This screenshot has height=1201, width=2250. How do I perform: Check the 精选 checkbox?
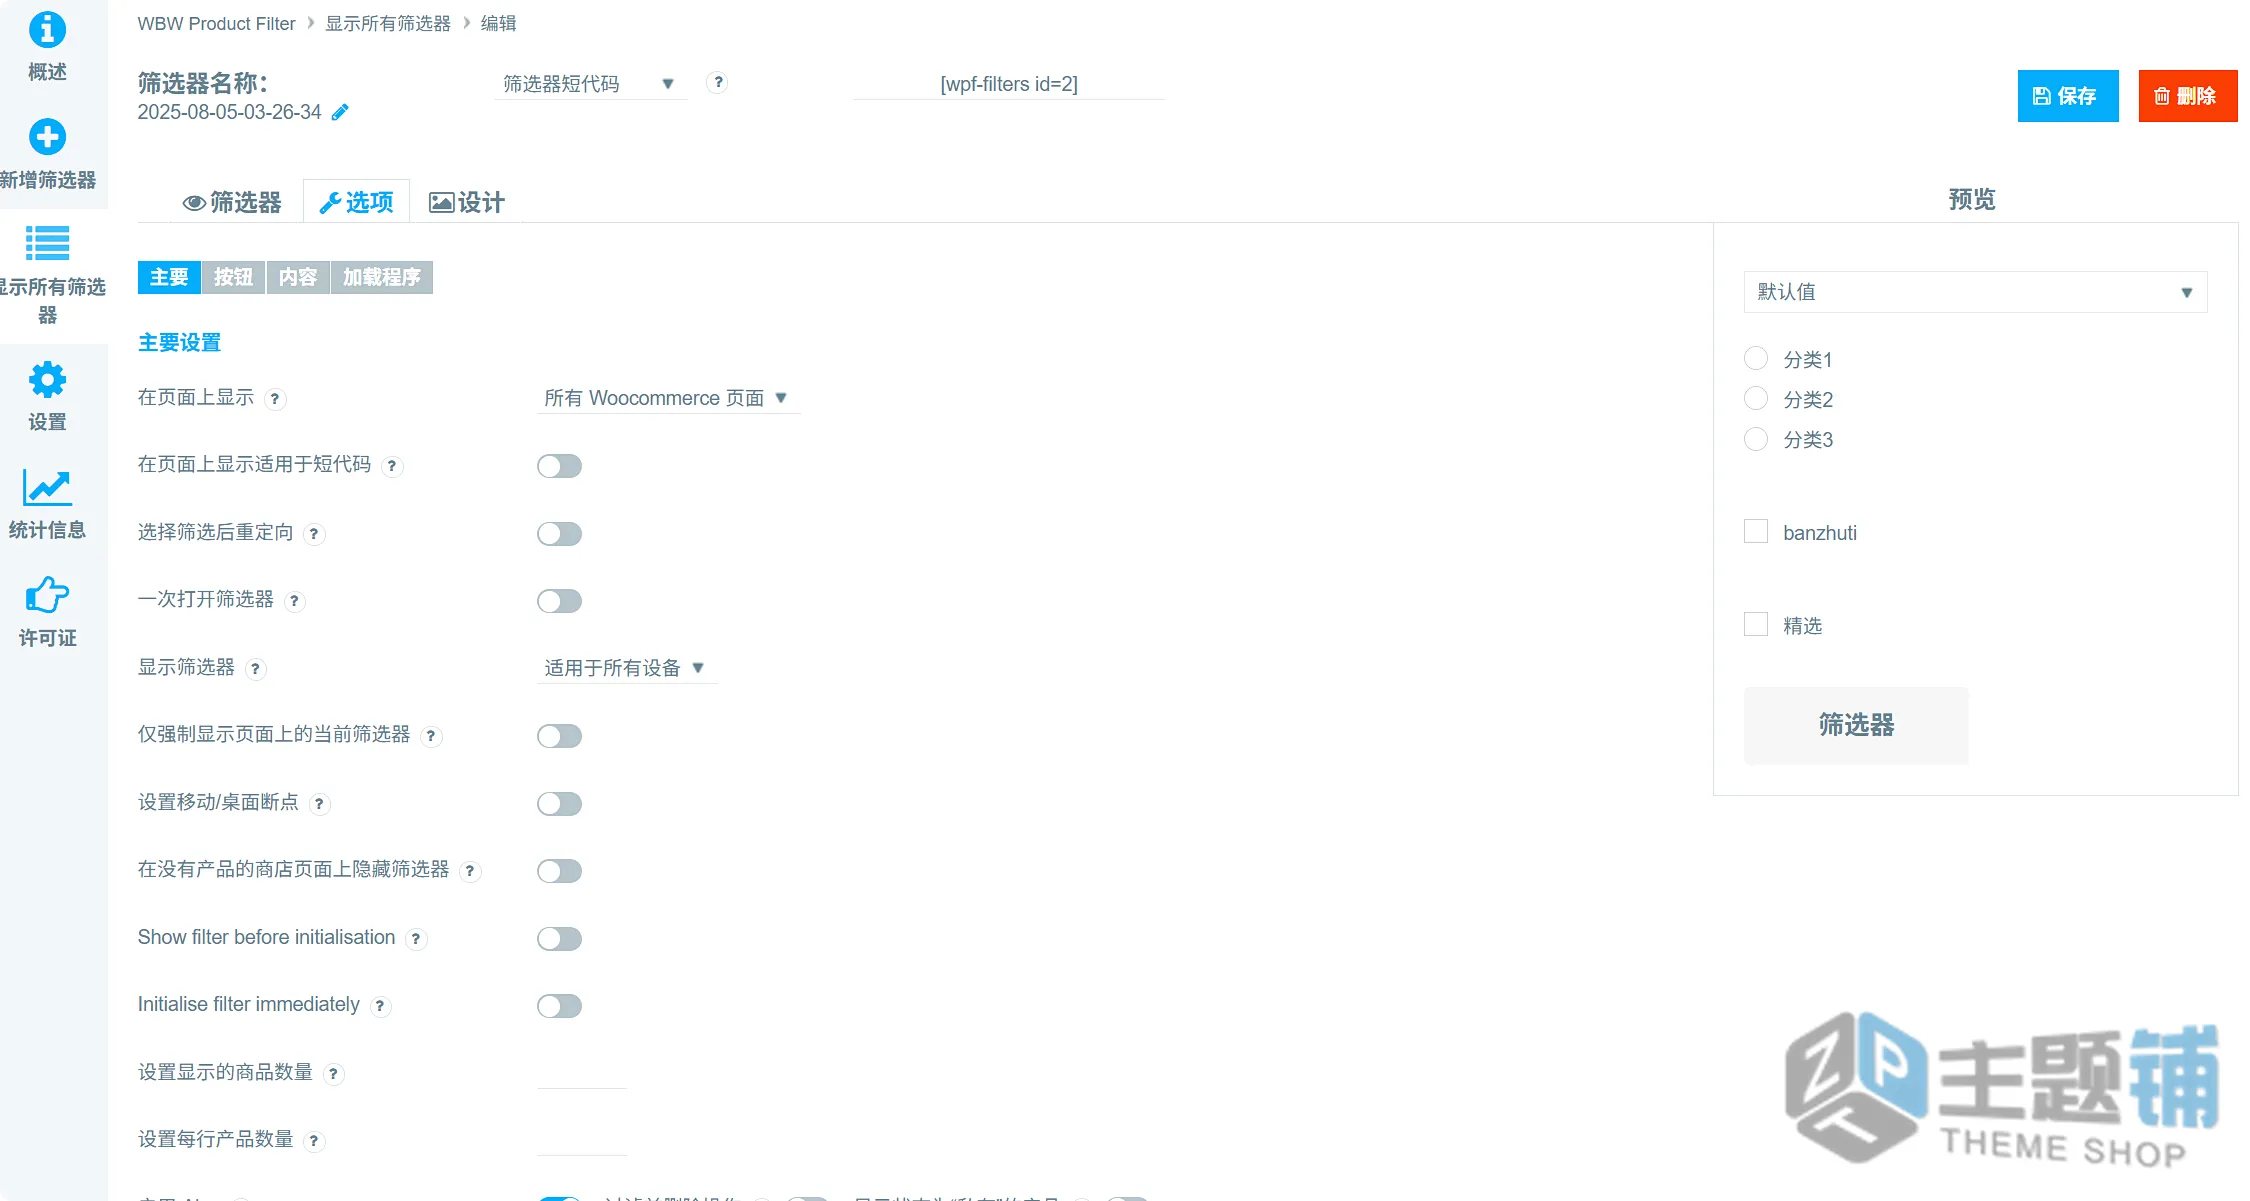point(1756,624)
